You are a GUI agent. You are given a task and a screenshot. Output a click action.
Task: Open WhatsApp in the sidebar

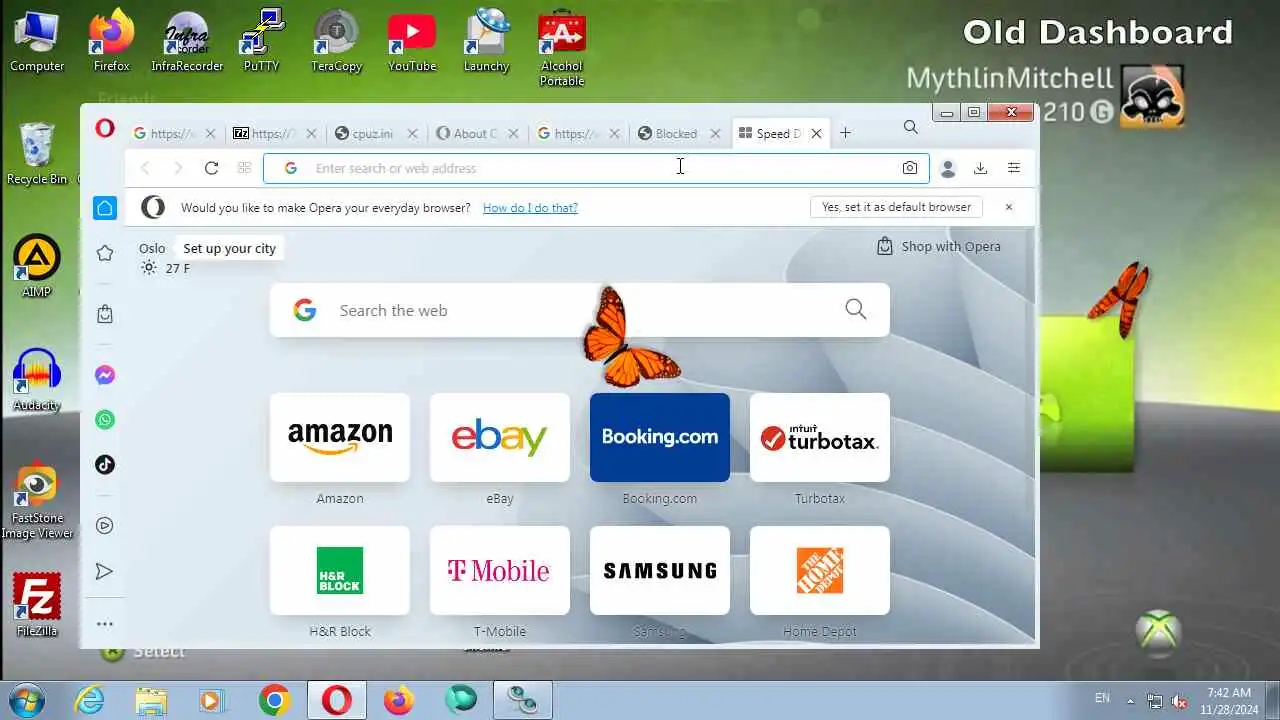(x=105, y=420)
